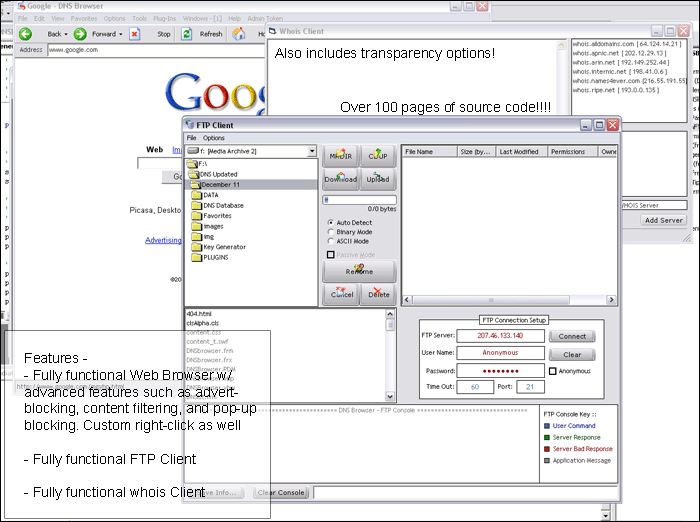Open the Key Generator folder
700x522 pixels.
pyautogui.click(x=224, y=246)
